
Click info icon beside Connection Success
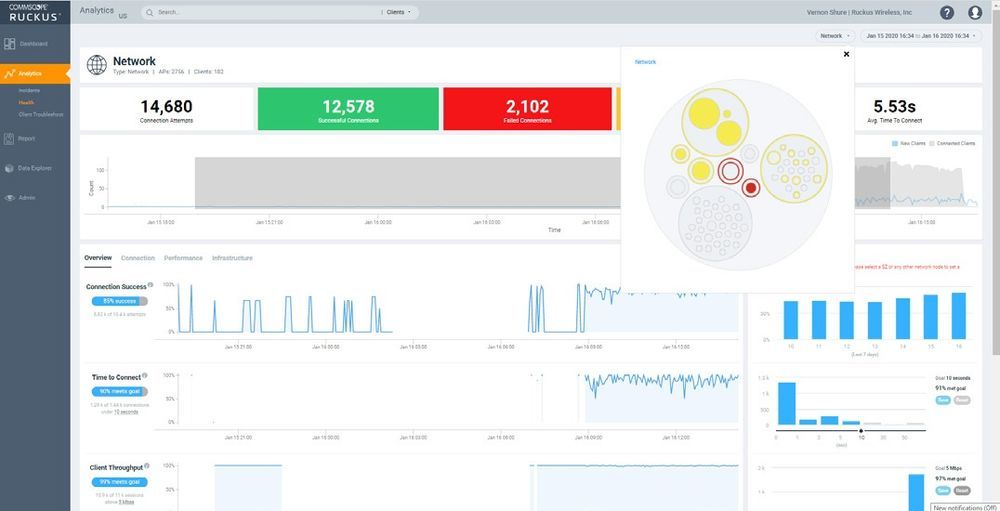pos(151,285)
